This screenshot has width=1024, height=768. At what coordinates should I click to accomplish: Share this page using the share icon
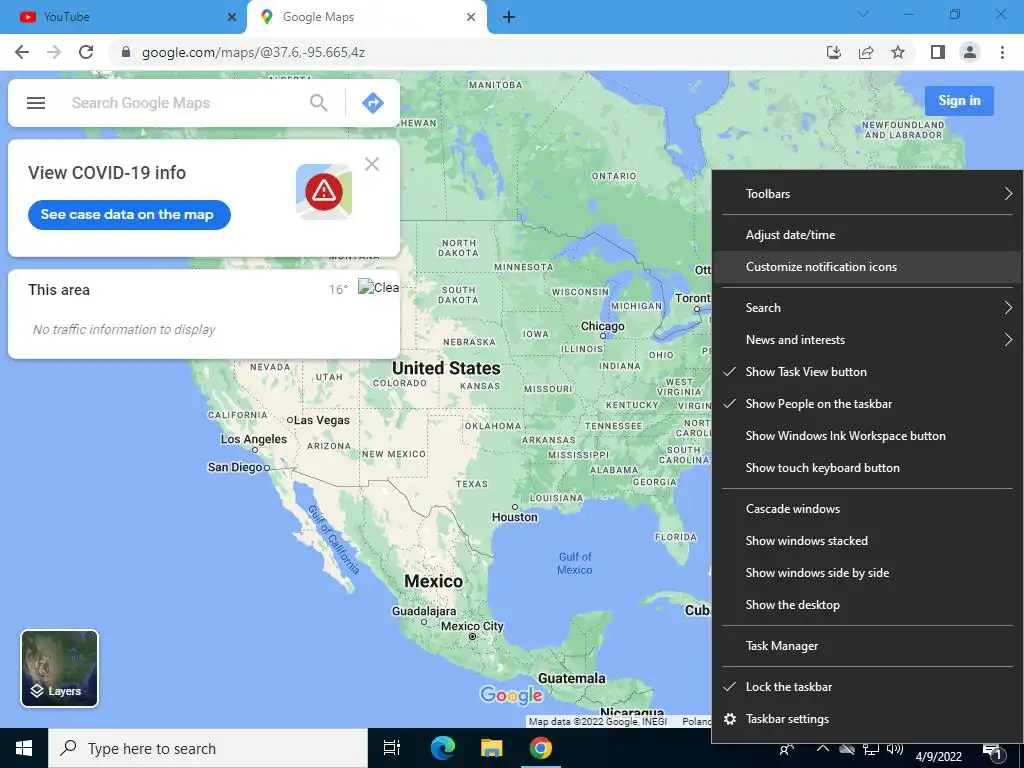(866, 52)
